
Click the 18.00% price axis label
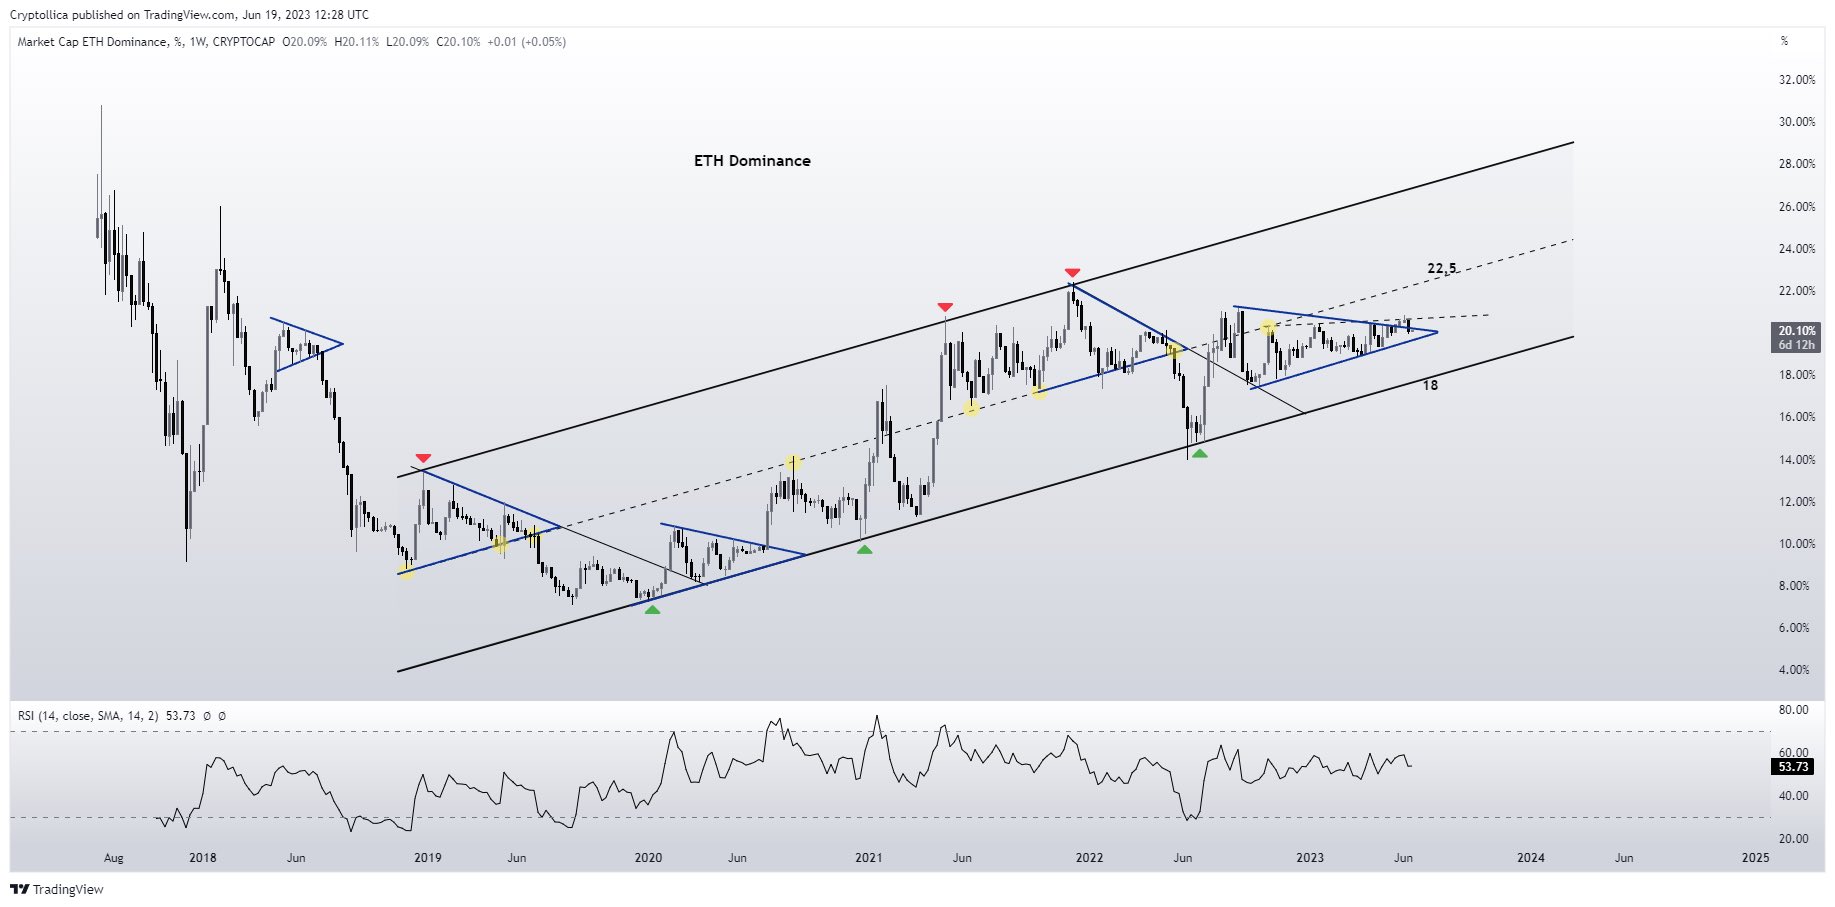pos(1797,375)
